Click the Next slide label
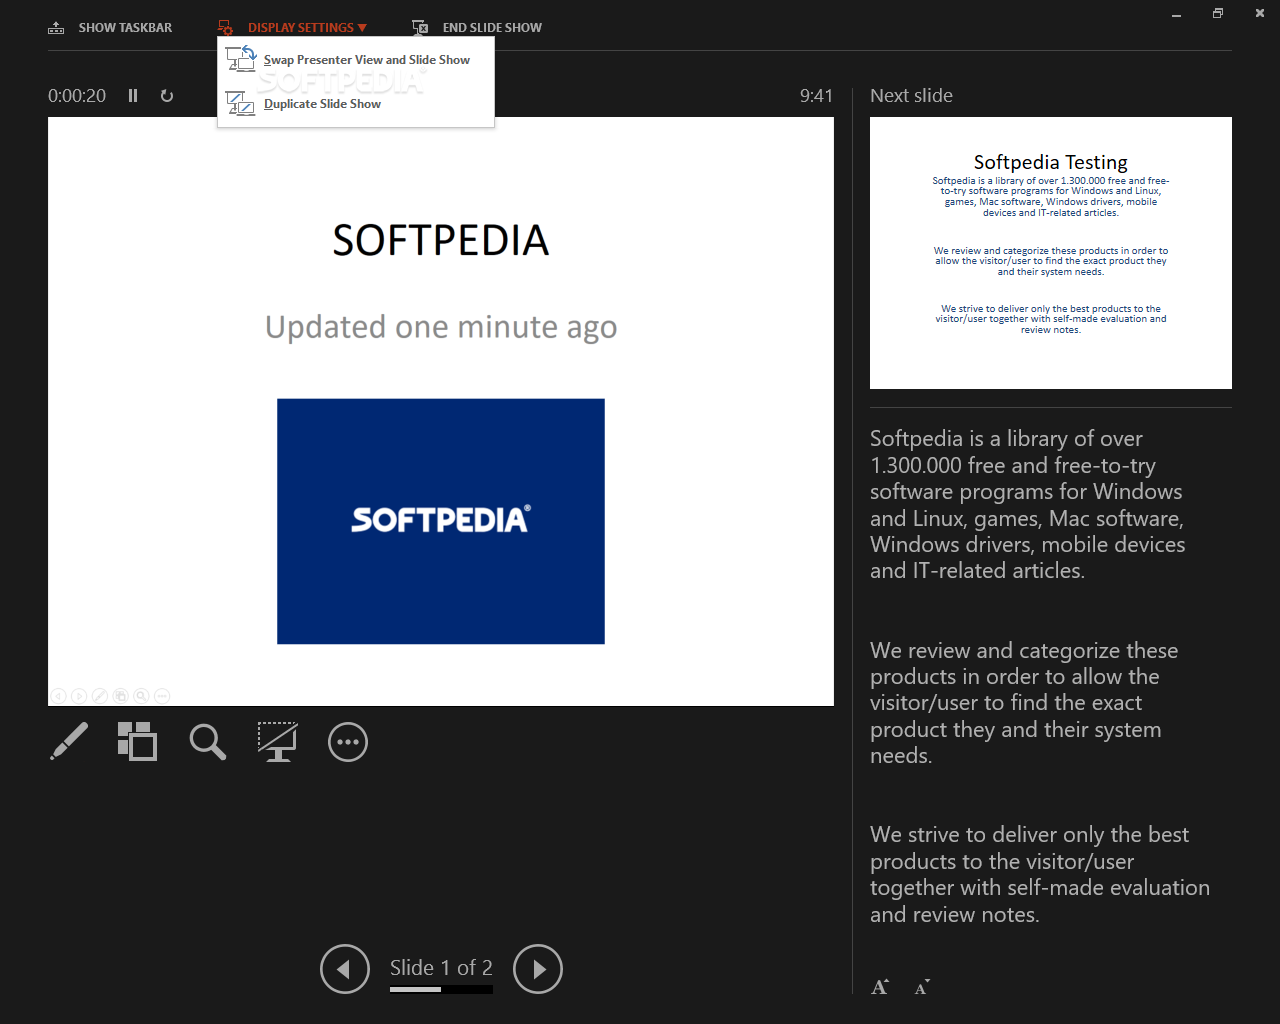The height and width of the screenshot is (1024, 1280). coord(911,96)
